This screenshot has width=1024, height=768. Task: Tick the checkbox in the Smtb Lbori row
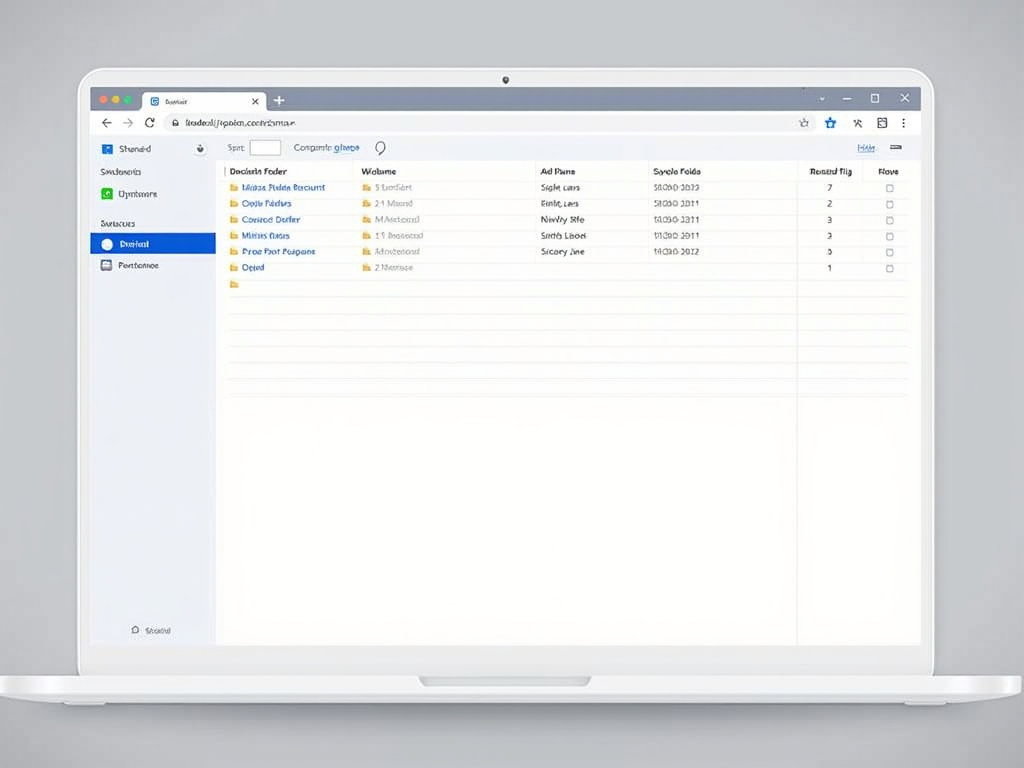(x=889, y=236)
